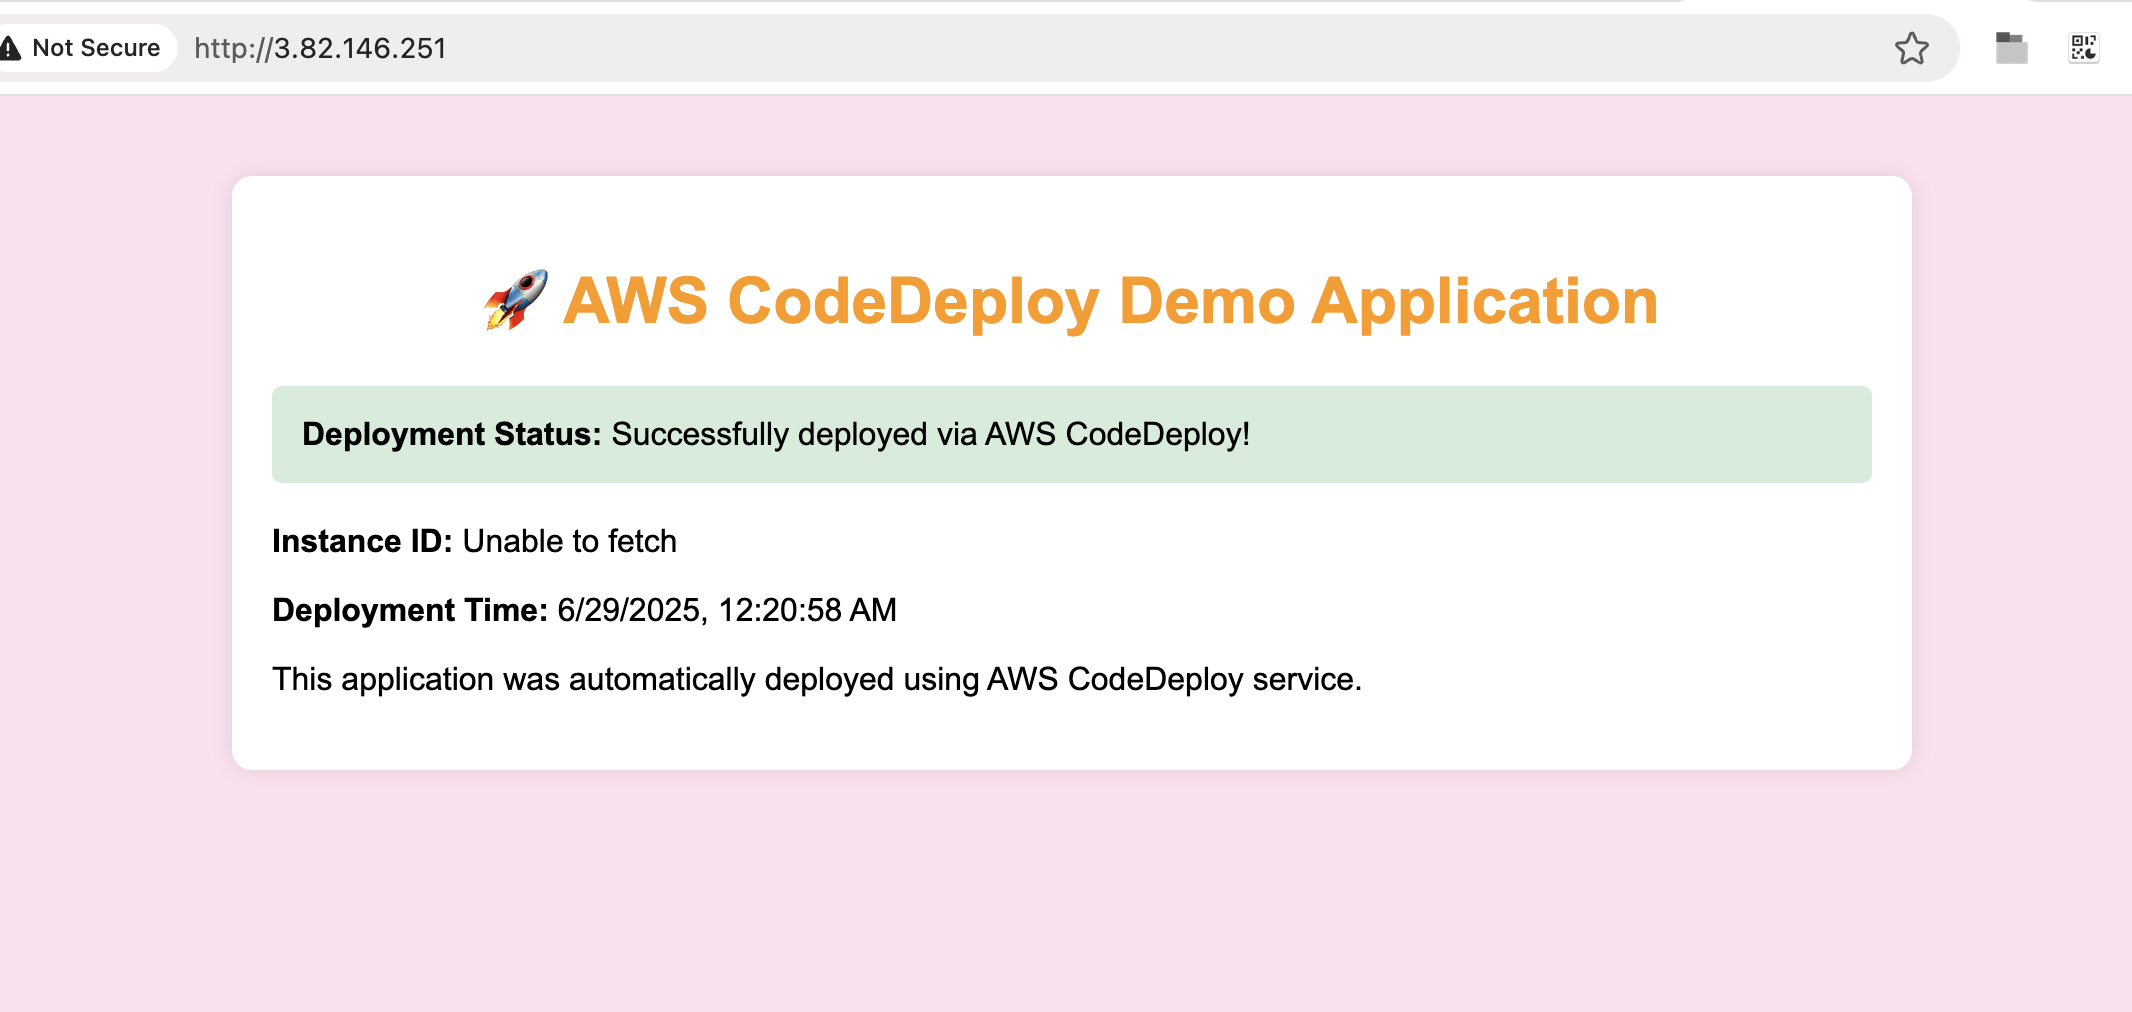Click the Instance ID label

pos(362,541)
